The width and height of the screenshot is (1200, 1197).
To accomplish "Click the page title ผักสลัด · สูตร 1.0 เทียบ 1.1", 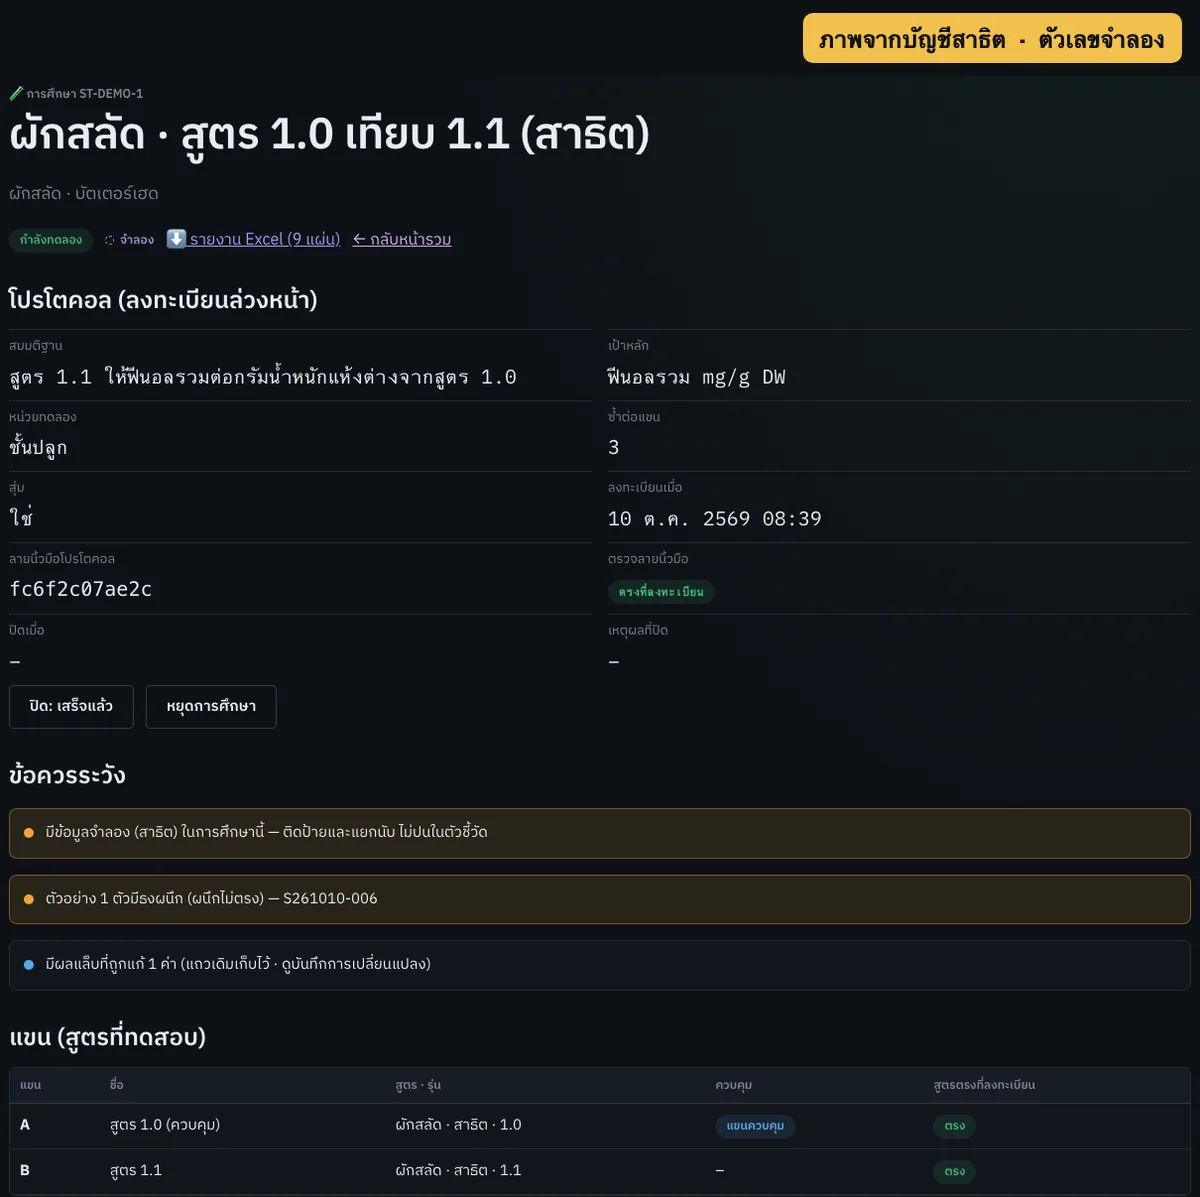I will (x=330, y=134).
